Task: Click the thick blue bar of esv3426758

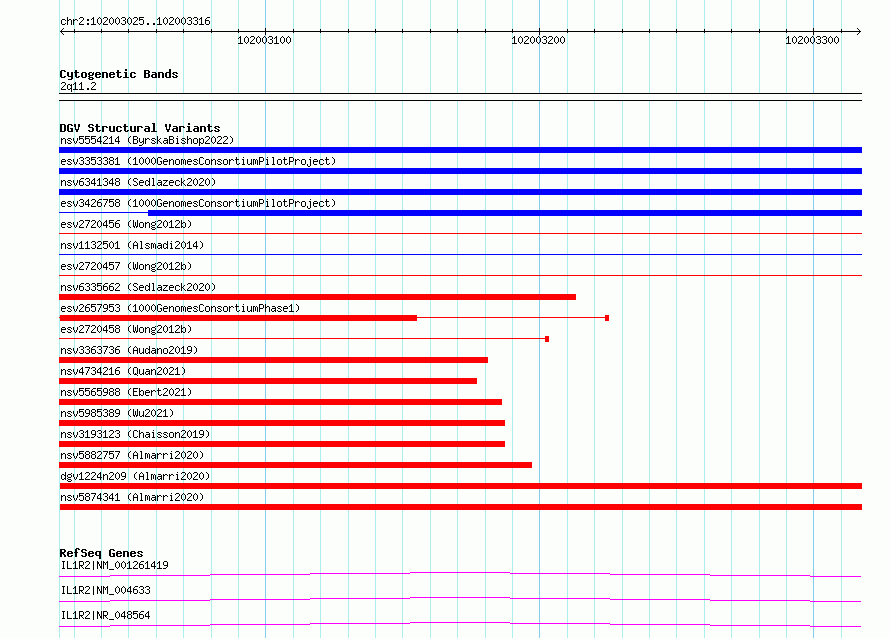Action: (505, 213)
